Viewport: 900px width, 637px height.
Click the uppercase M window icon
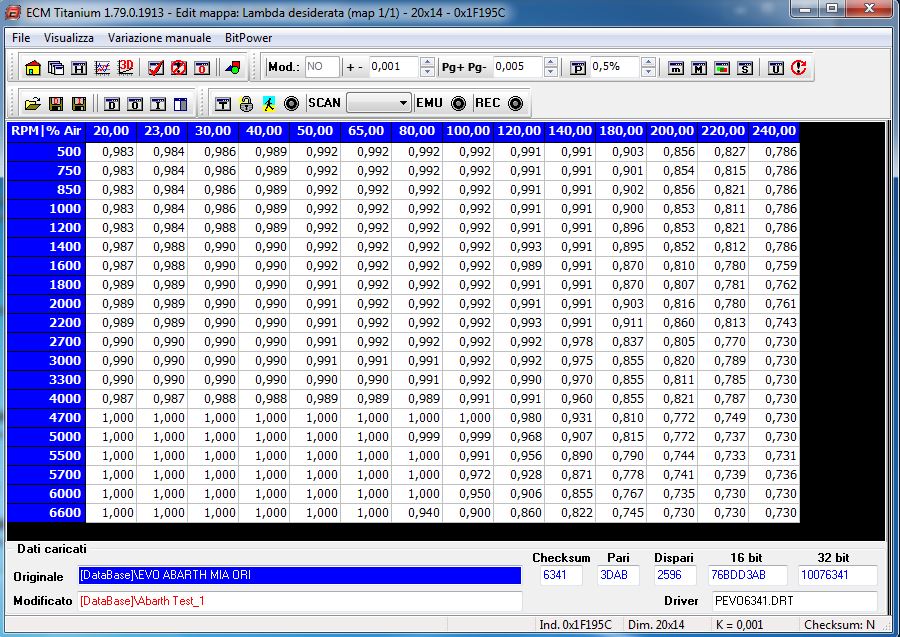[699, 68]
